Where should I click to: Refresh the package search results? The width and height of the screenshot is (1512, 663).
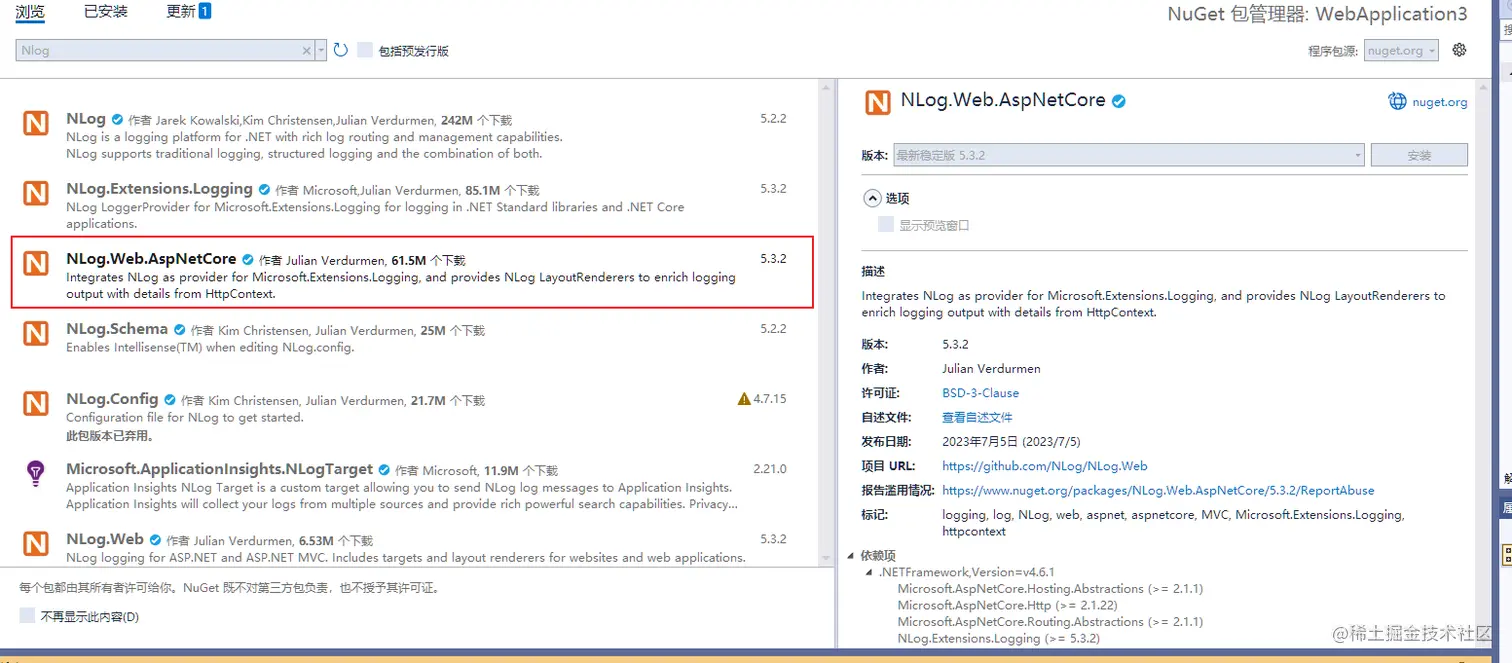341,50
